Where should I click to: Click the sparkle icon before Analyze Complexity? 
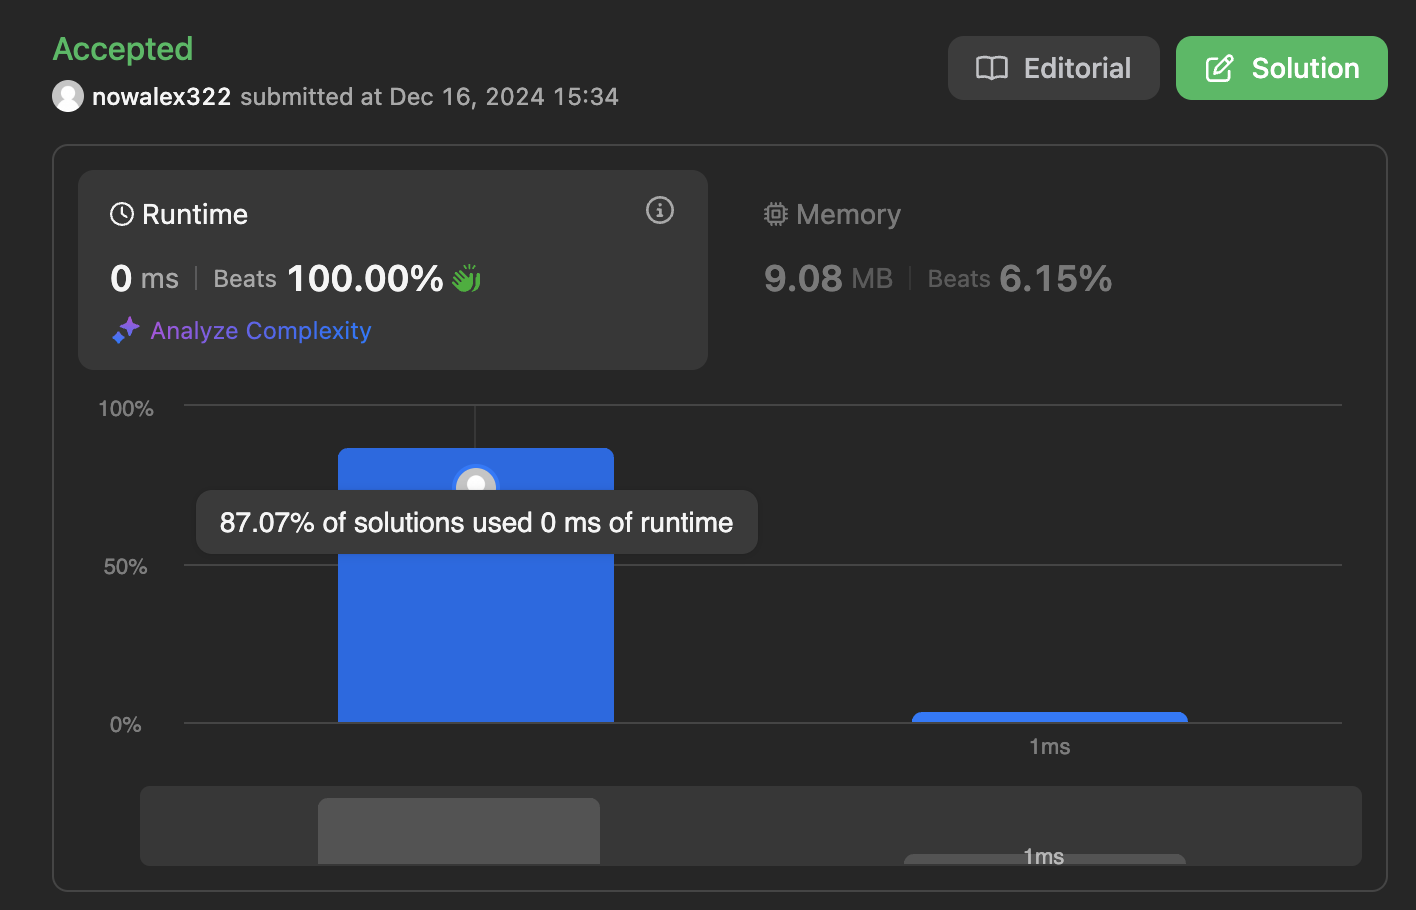pos(125,330)
